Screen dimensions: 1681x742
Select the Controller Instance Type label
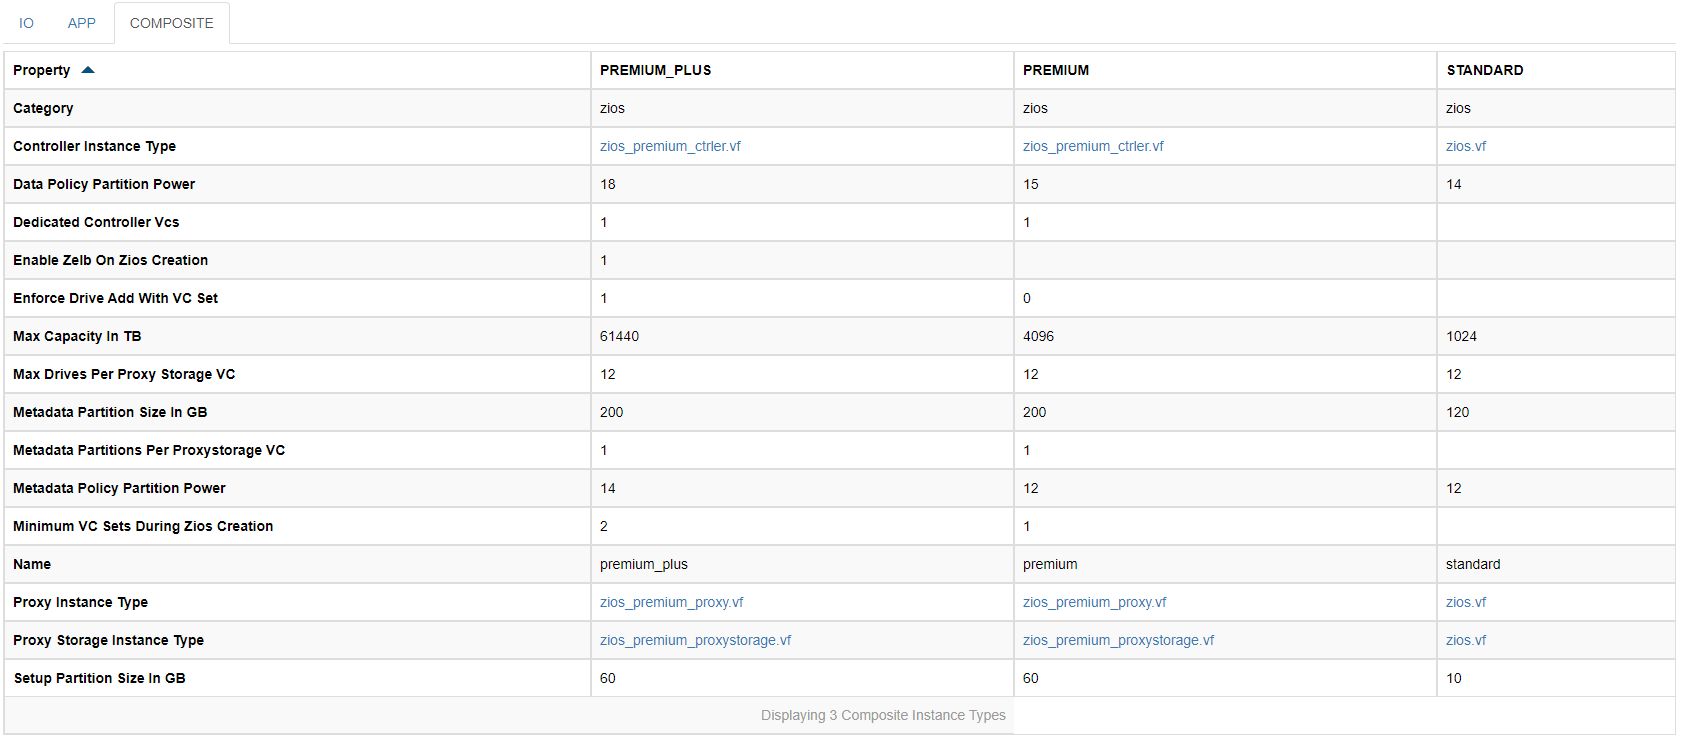[94, 146]
